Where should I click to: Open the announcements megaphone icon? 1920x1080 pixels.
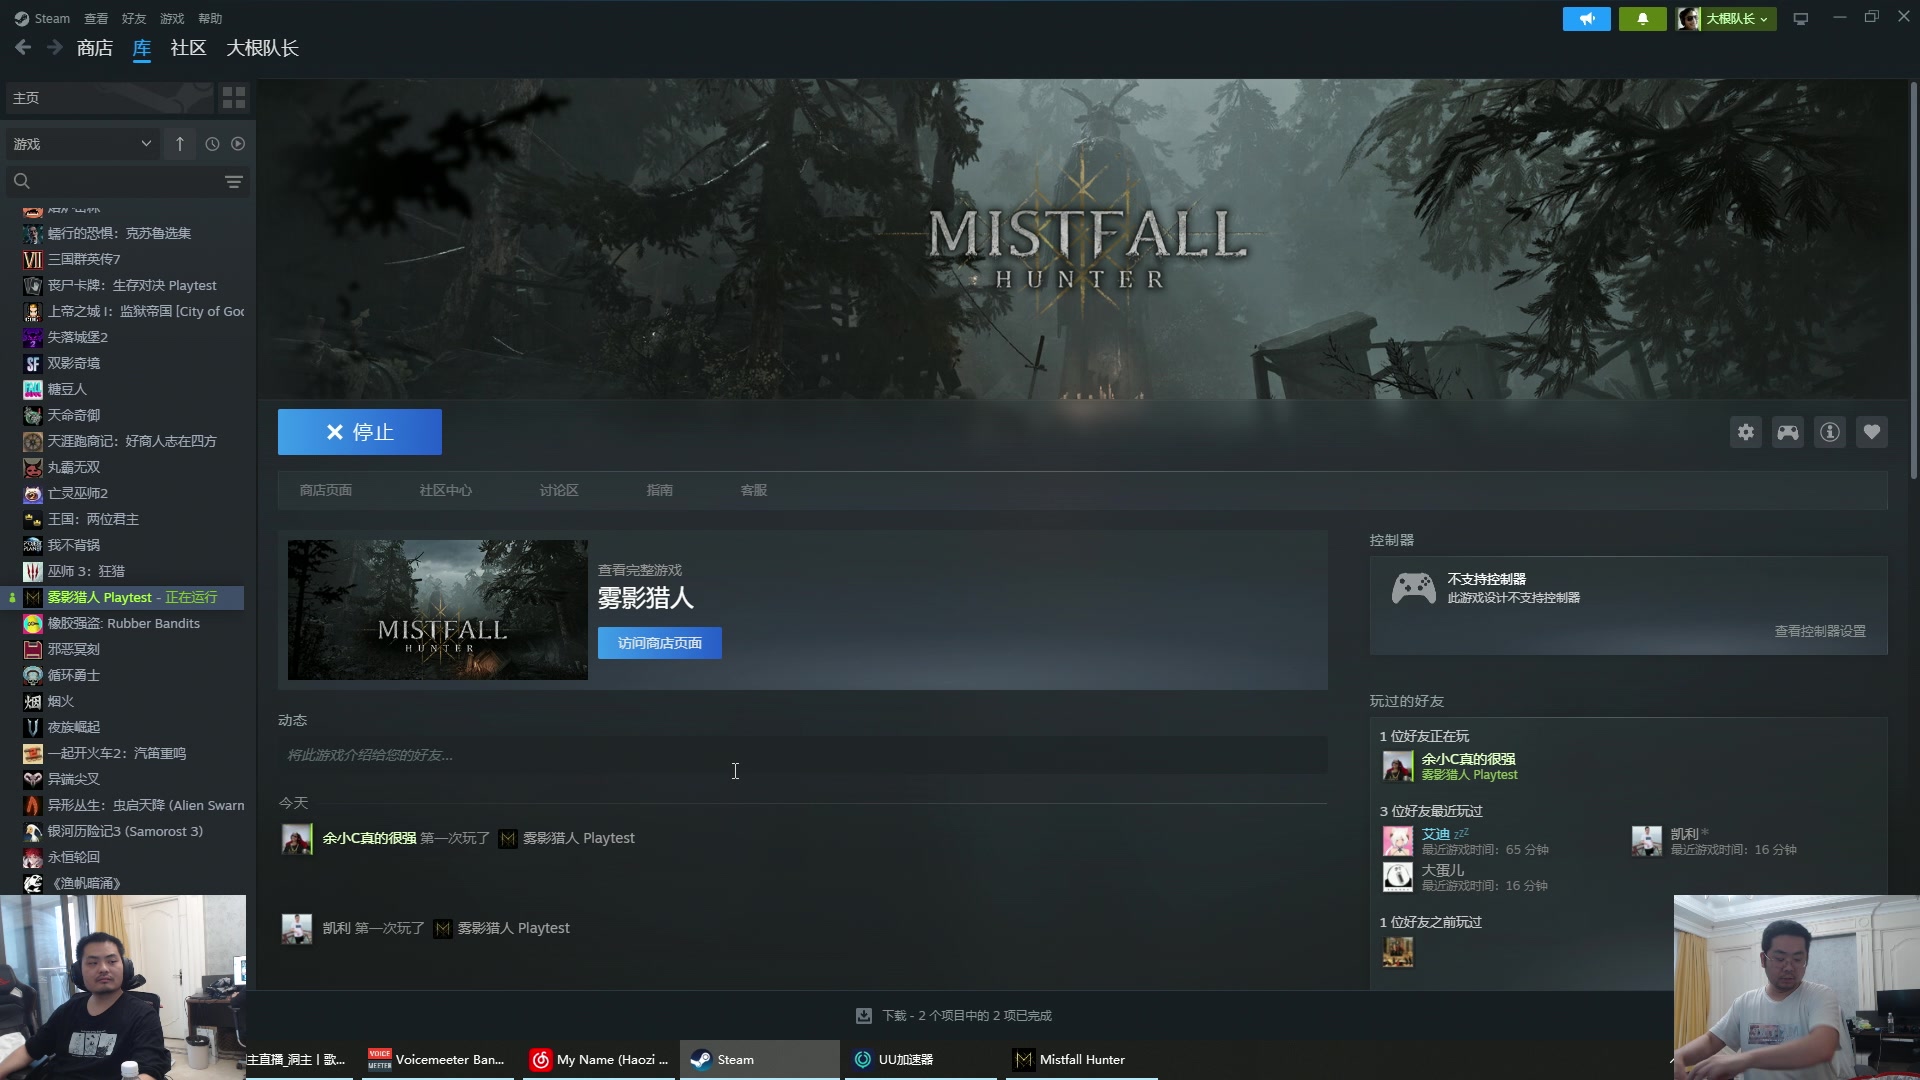point(1586,19)
